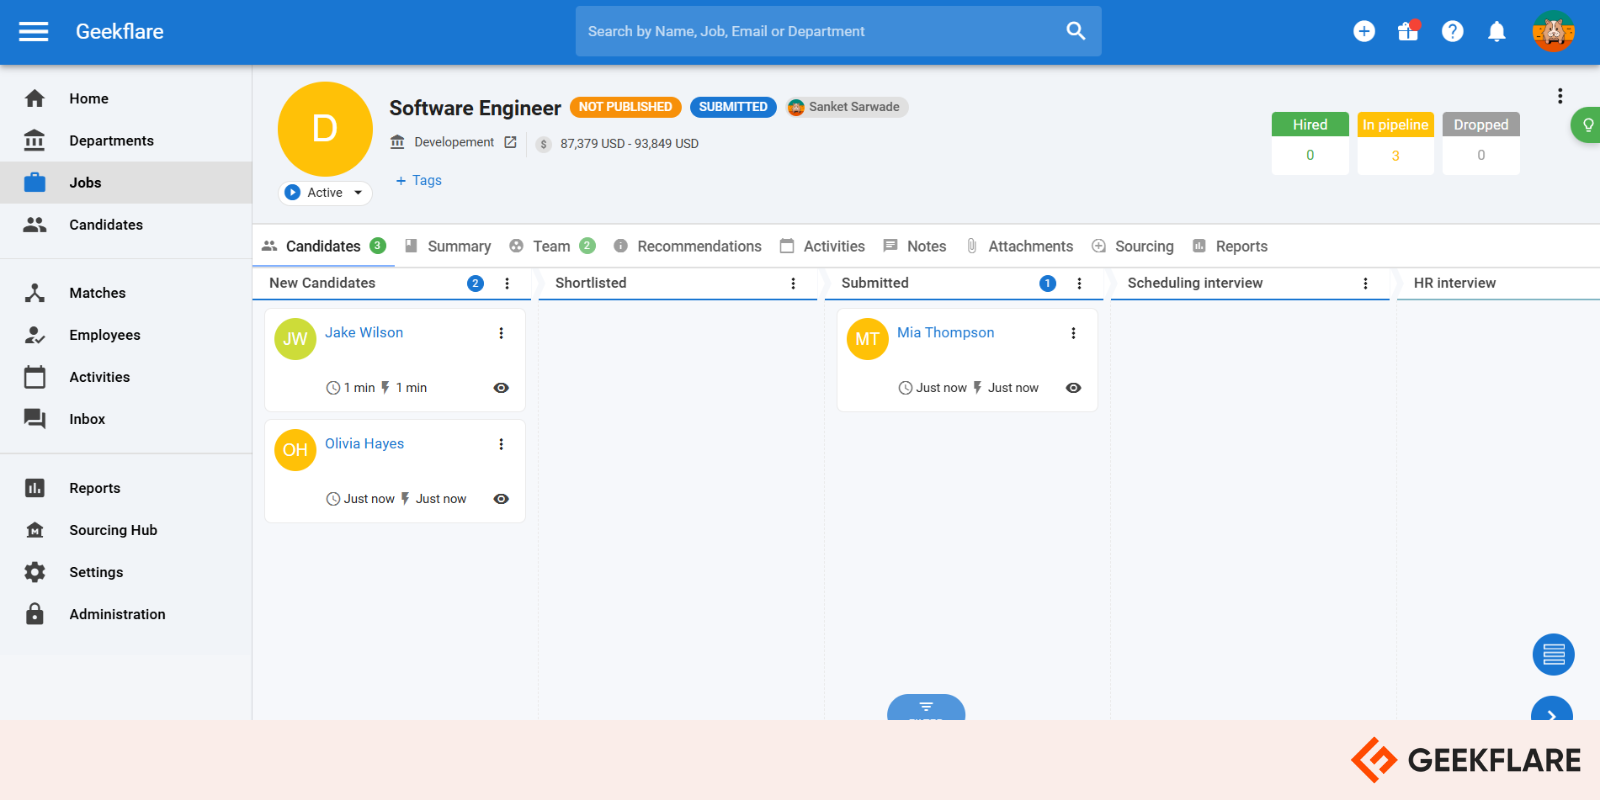The height and width of the screenshot is (800, 1600).
Task: Switch to the Notes tab
Action: pos(915,246)
